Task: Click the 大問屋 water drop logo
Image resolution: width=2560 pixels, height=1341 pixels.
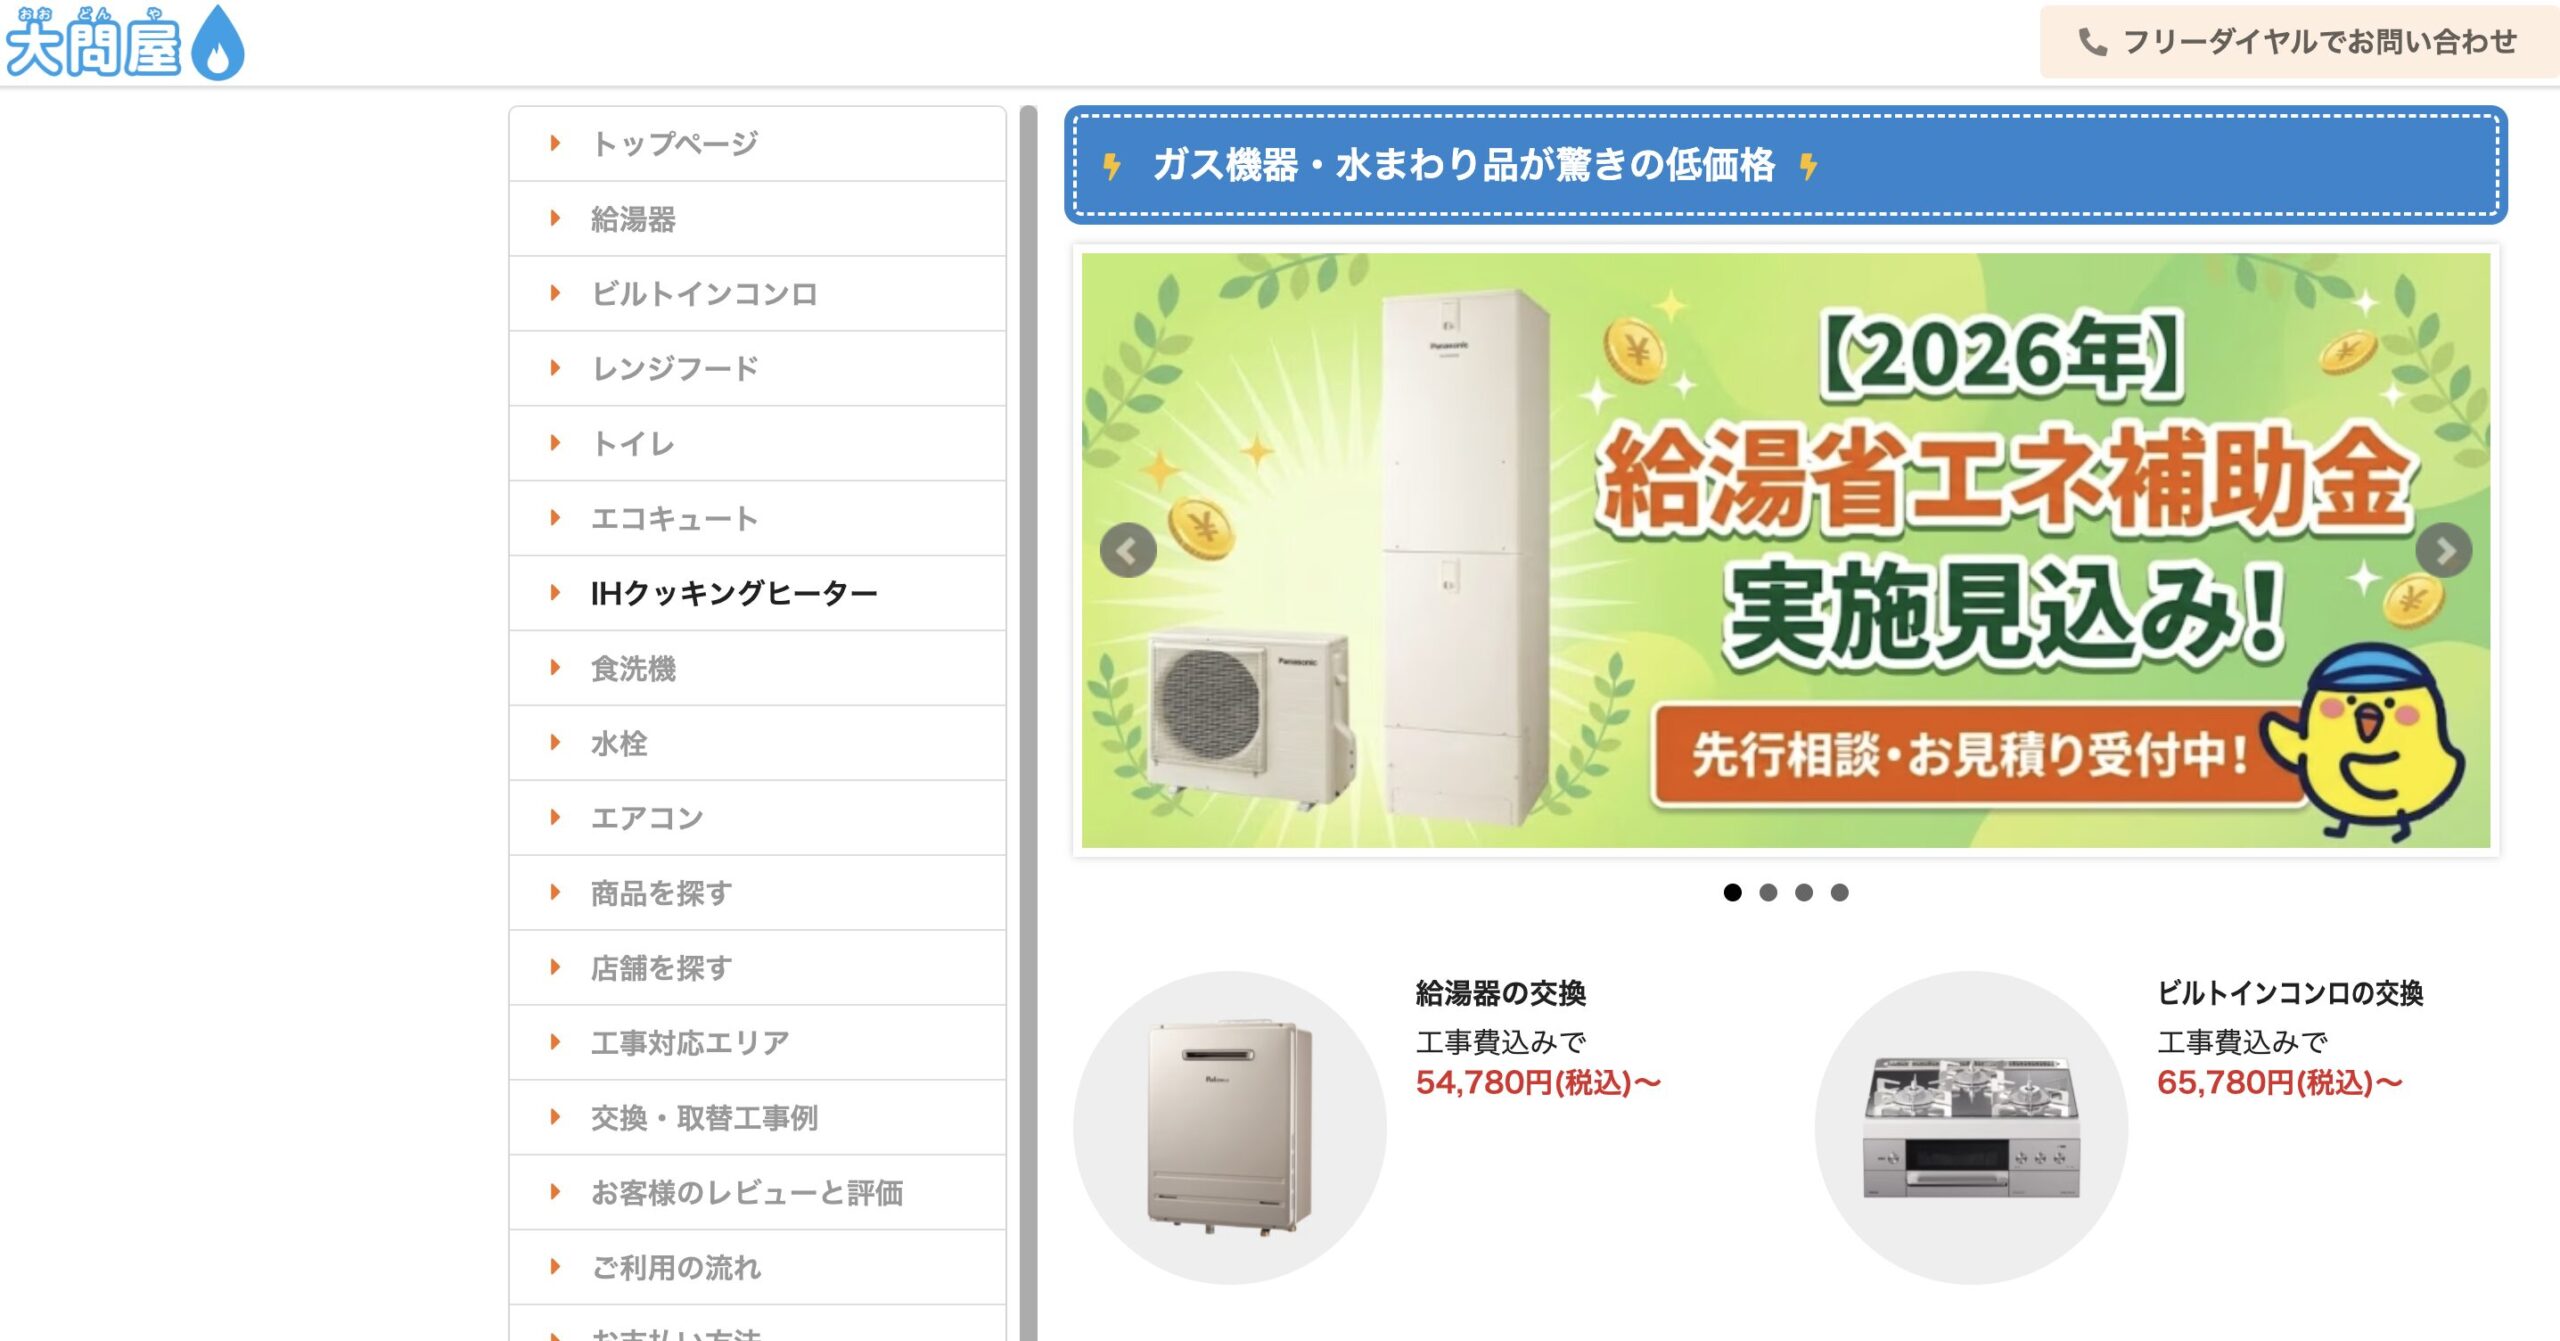Action: [x=124, y=42]
